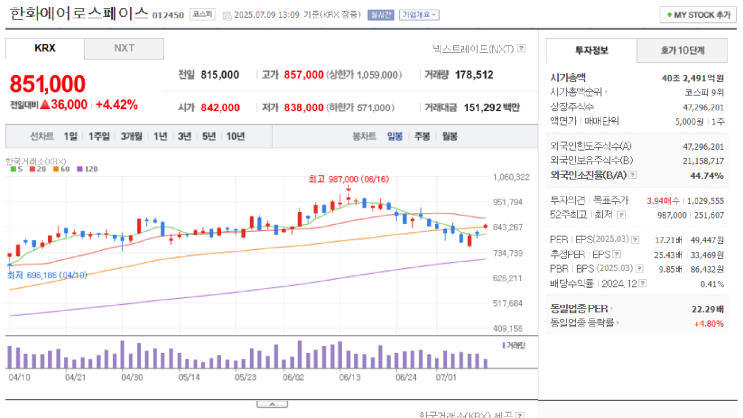Open 동일업종 등락률 arrow link
Viewport: 743px width, 418px height.
point(617,323)
